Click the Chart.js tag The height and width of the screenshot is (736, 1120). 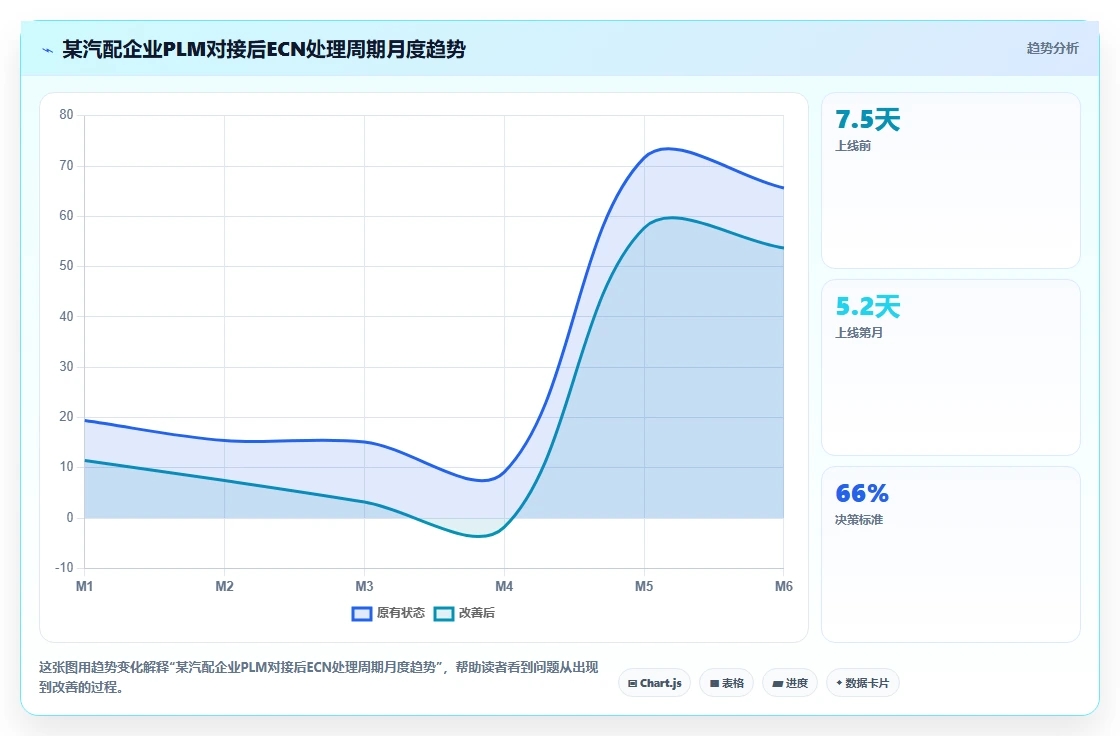654,683
